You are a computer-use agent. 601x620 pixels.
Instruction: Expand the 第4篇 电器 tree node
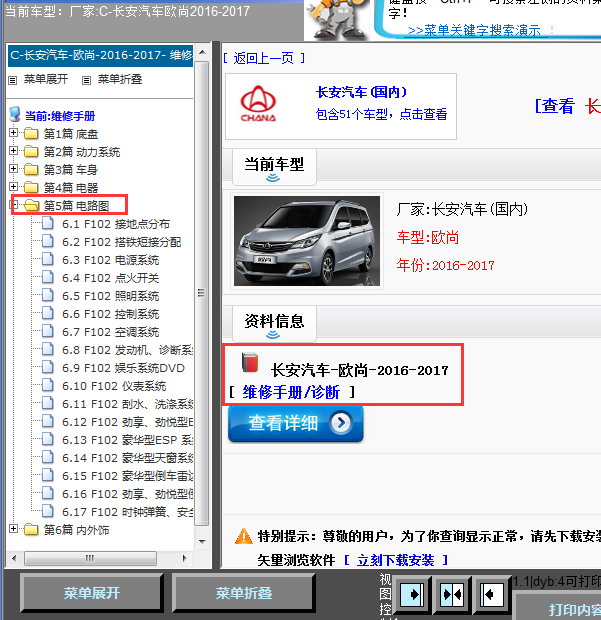click(x=13, y=187)
